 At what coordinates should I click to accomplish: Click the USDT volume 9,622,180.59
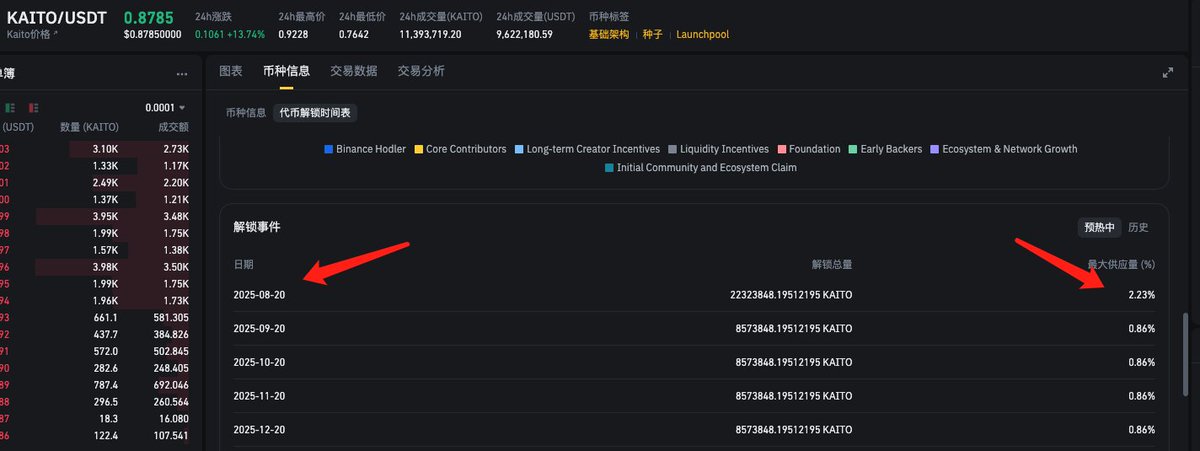pyautogui.click(x=527, y=34)
